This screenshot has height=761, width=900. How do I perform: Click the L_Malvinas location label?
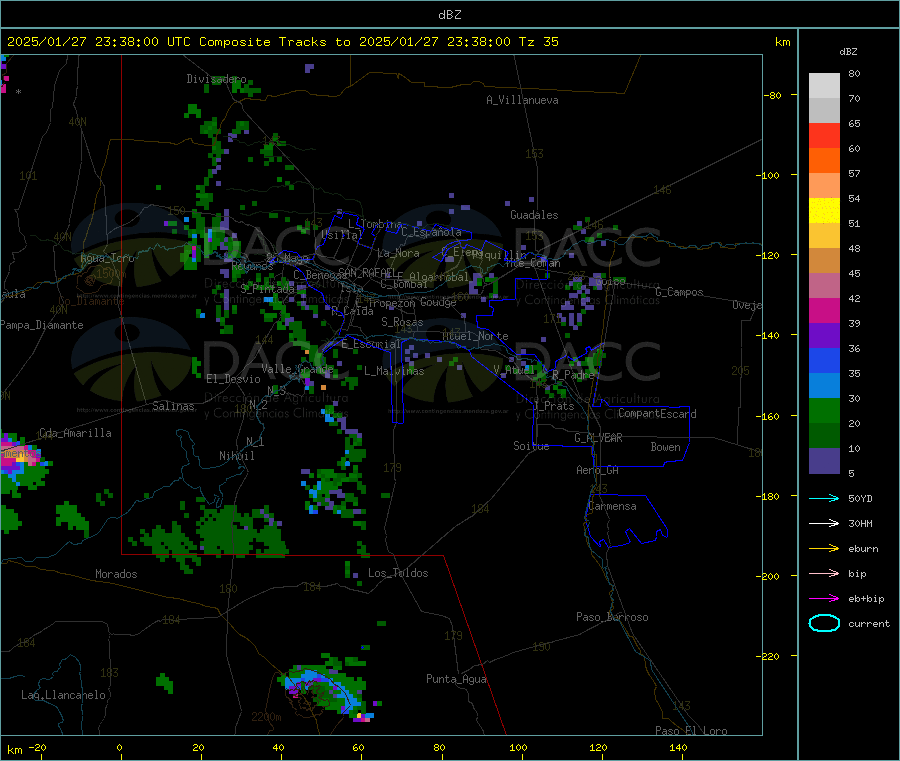pyautogui.click(x=394, y=371)
